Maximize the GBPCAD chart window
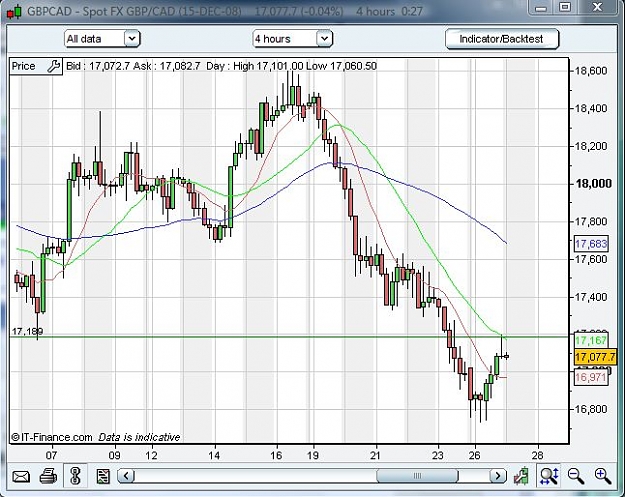The image size is (625, 497). coord(565,7)
